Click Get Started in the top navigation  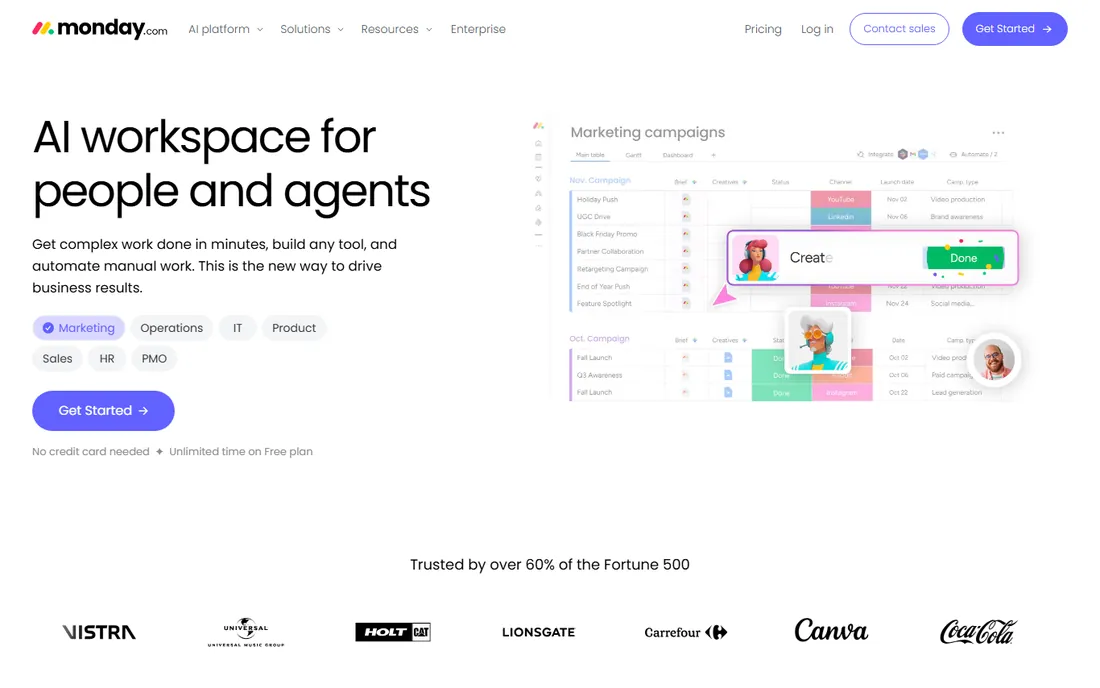[1014, 29]
